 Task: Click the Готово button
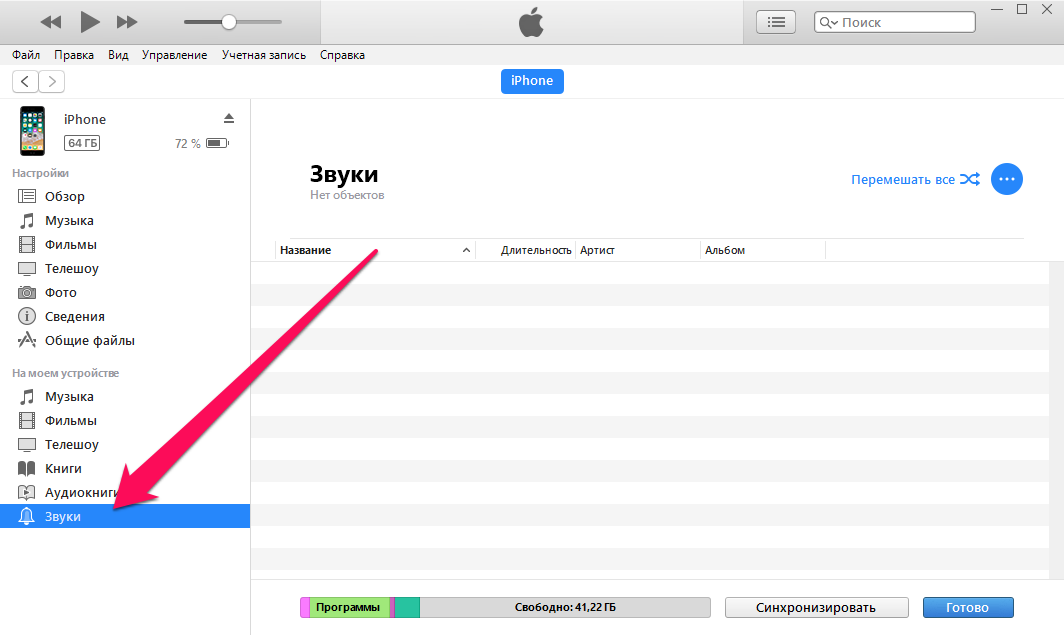[x=968, y=608]
